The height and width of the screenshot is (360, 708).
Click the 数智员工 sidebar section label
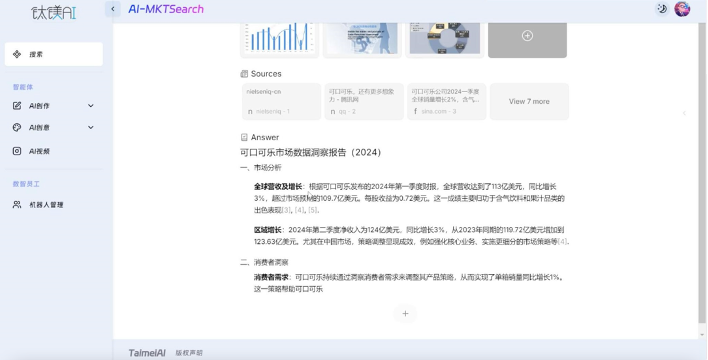click(26, 184)
